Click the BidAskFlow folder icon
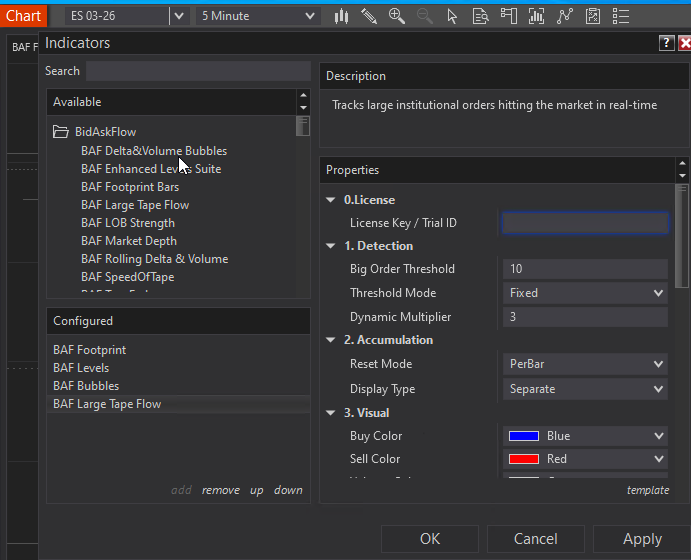Image resolution: width=691 pixels, height=560 pixels. pos(60,132)
